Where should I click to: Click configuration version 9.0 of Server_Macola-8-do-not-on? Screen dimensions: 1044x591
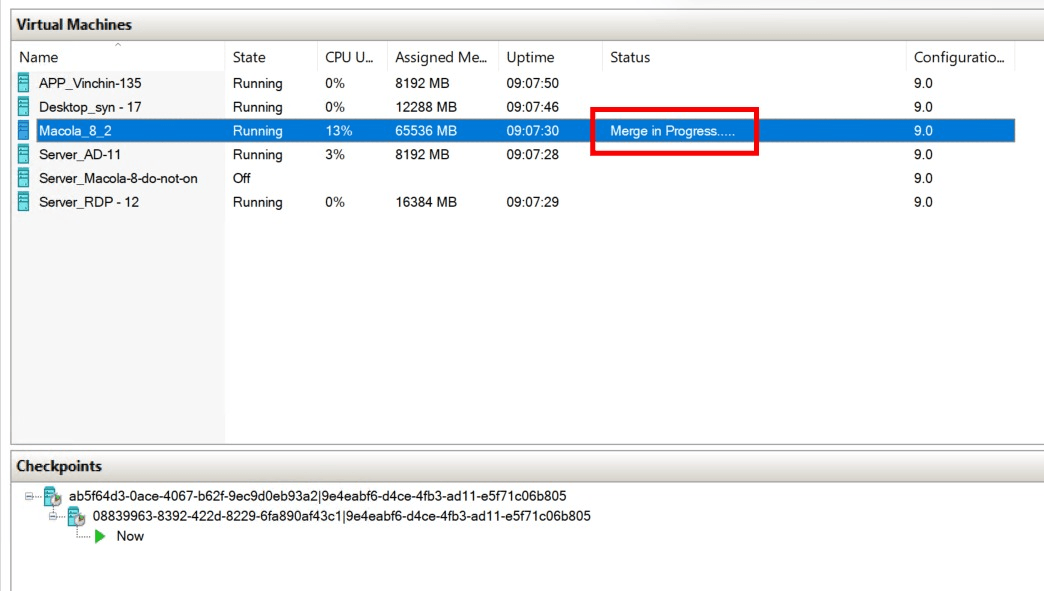click(x=923, y=178)
